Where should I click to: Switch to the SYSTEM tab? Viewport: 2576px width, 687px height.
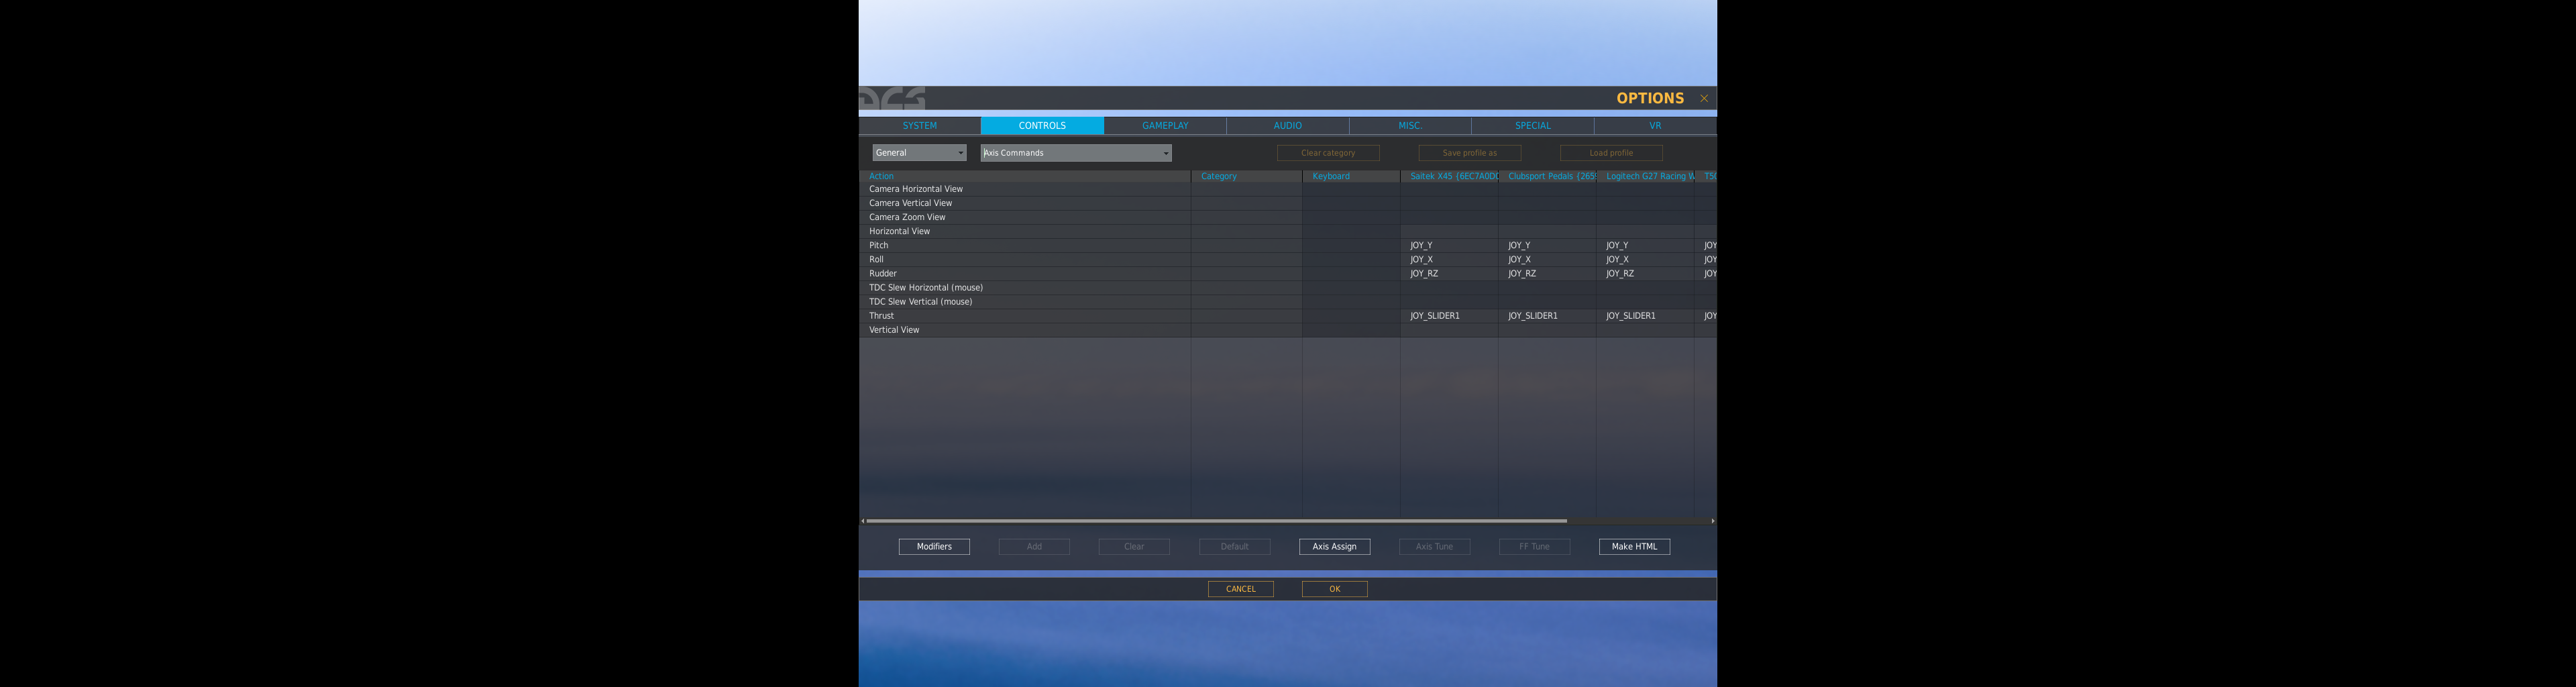(x=919, y=126)
